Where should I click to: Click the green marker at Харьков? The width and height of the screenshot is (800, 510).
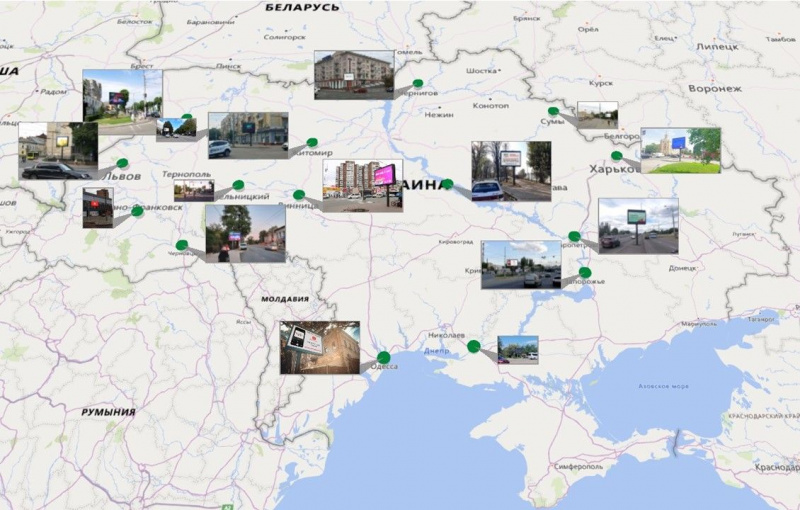coord(617,155)
